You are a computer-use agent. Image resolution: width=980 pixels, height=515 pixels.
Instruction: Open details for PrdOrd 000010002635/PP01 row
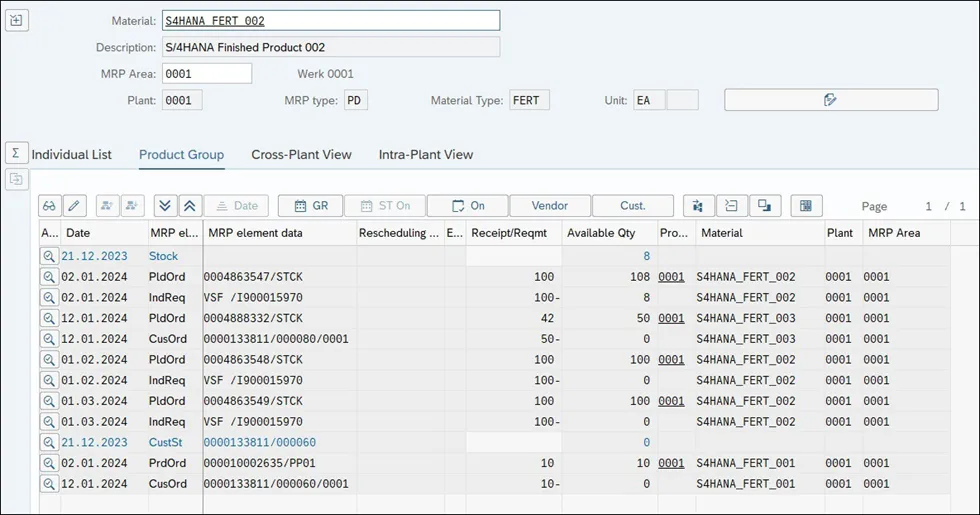point(49,463)
